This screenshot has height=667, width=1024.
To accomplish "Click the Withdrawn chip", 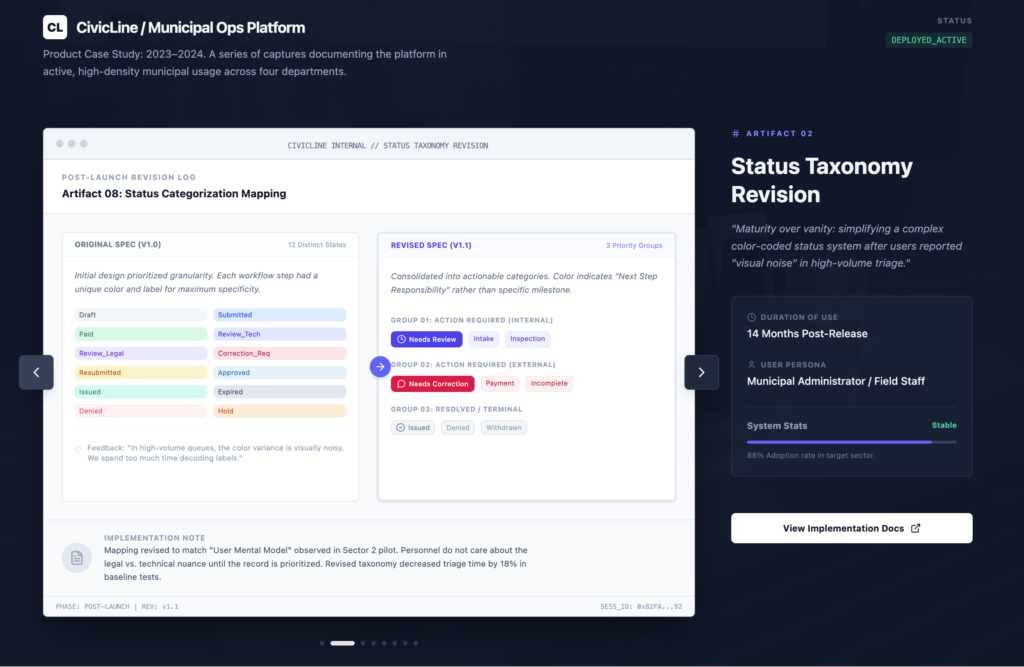I will tap(504, 427).
